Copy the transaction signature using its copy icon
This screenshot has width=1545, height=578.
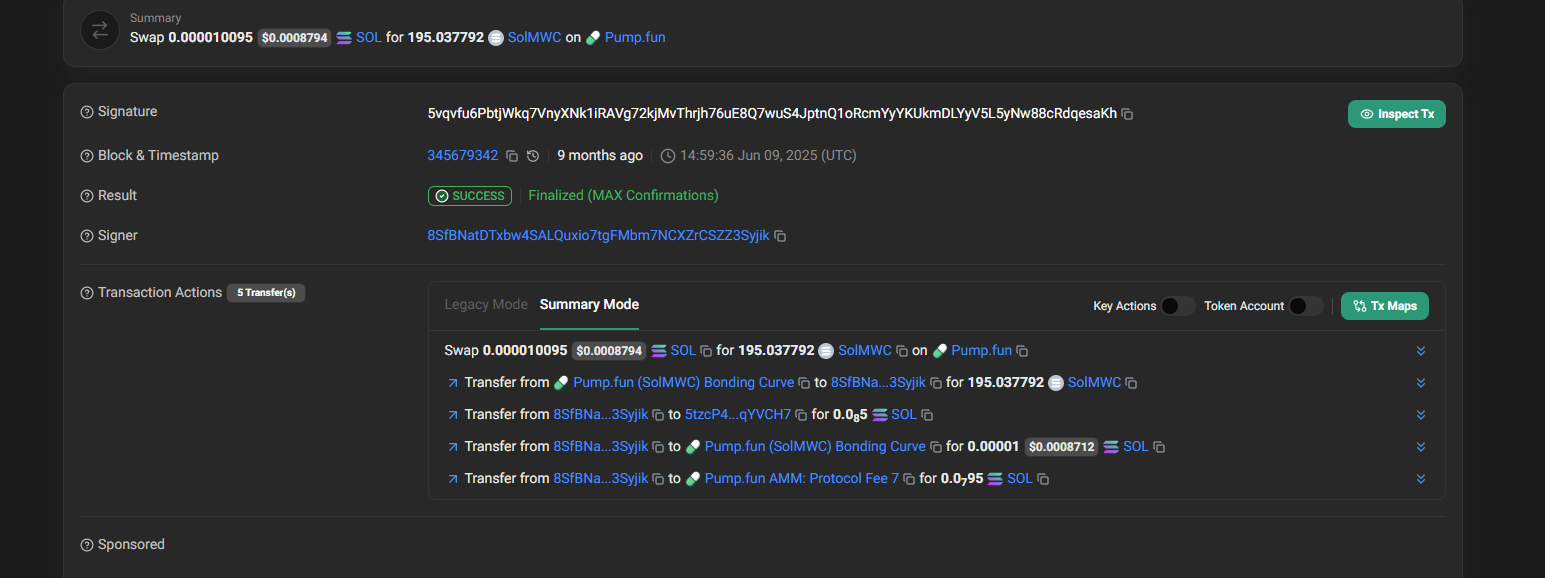click(x=1127, y=114)
